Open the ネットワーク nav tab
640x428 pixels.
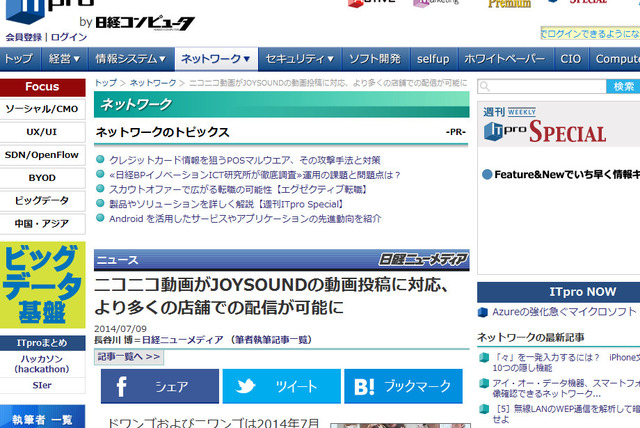(216, 59)
